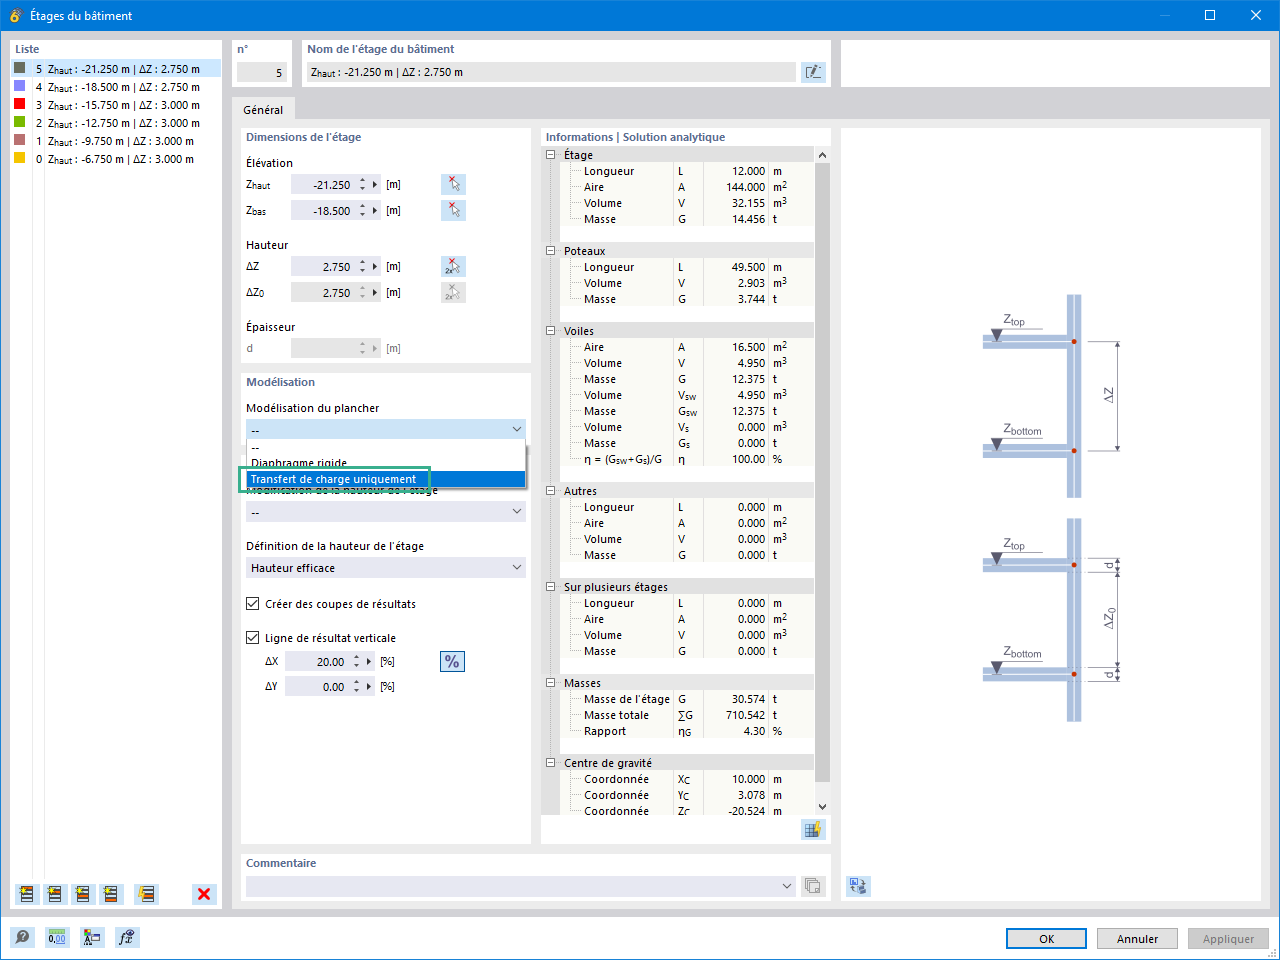Click the color and text display settings icon
The image size is (1280, 960).
pos(92,937)
